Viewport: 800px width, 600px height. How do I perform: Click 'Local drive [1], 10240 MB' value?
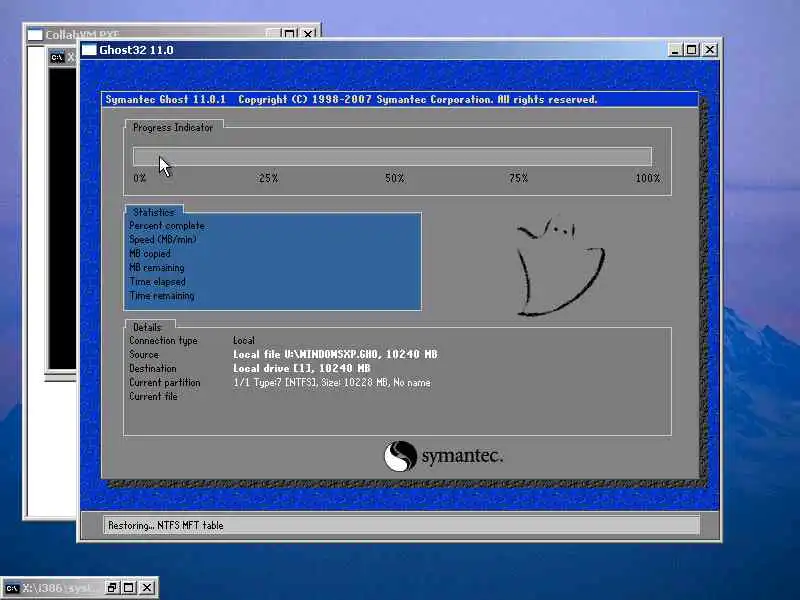[302, 368]
